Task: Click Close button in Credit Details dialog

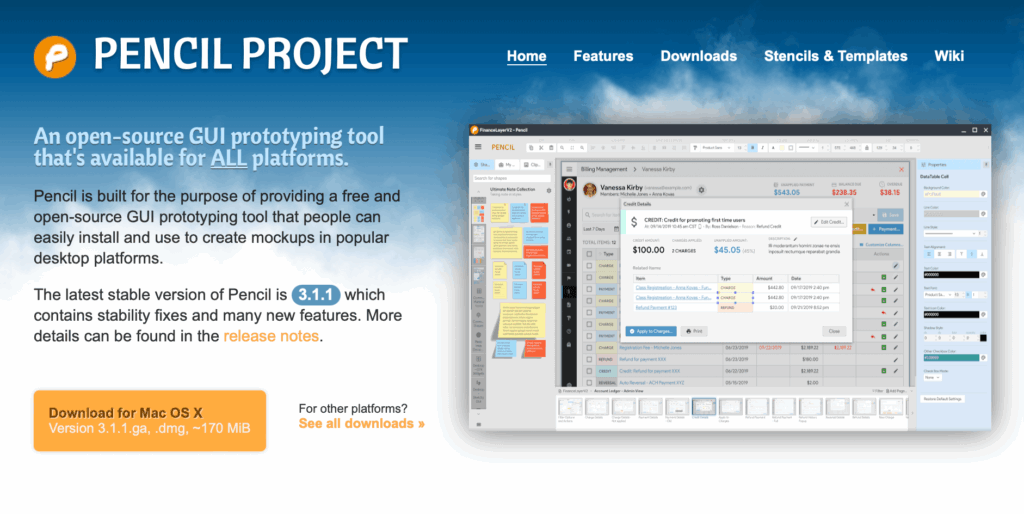Action: point(834,332)
